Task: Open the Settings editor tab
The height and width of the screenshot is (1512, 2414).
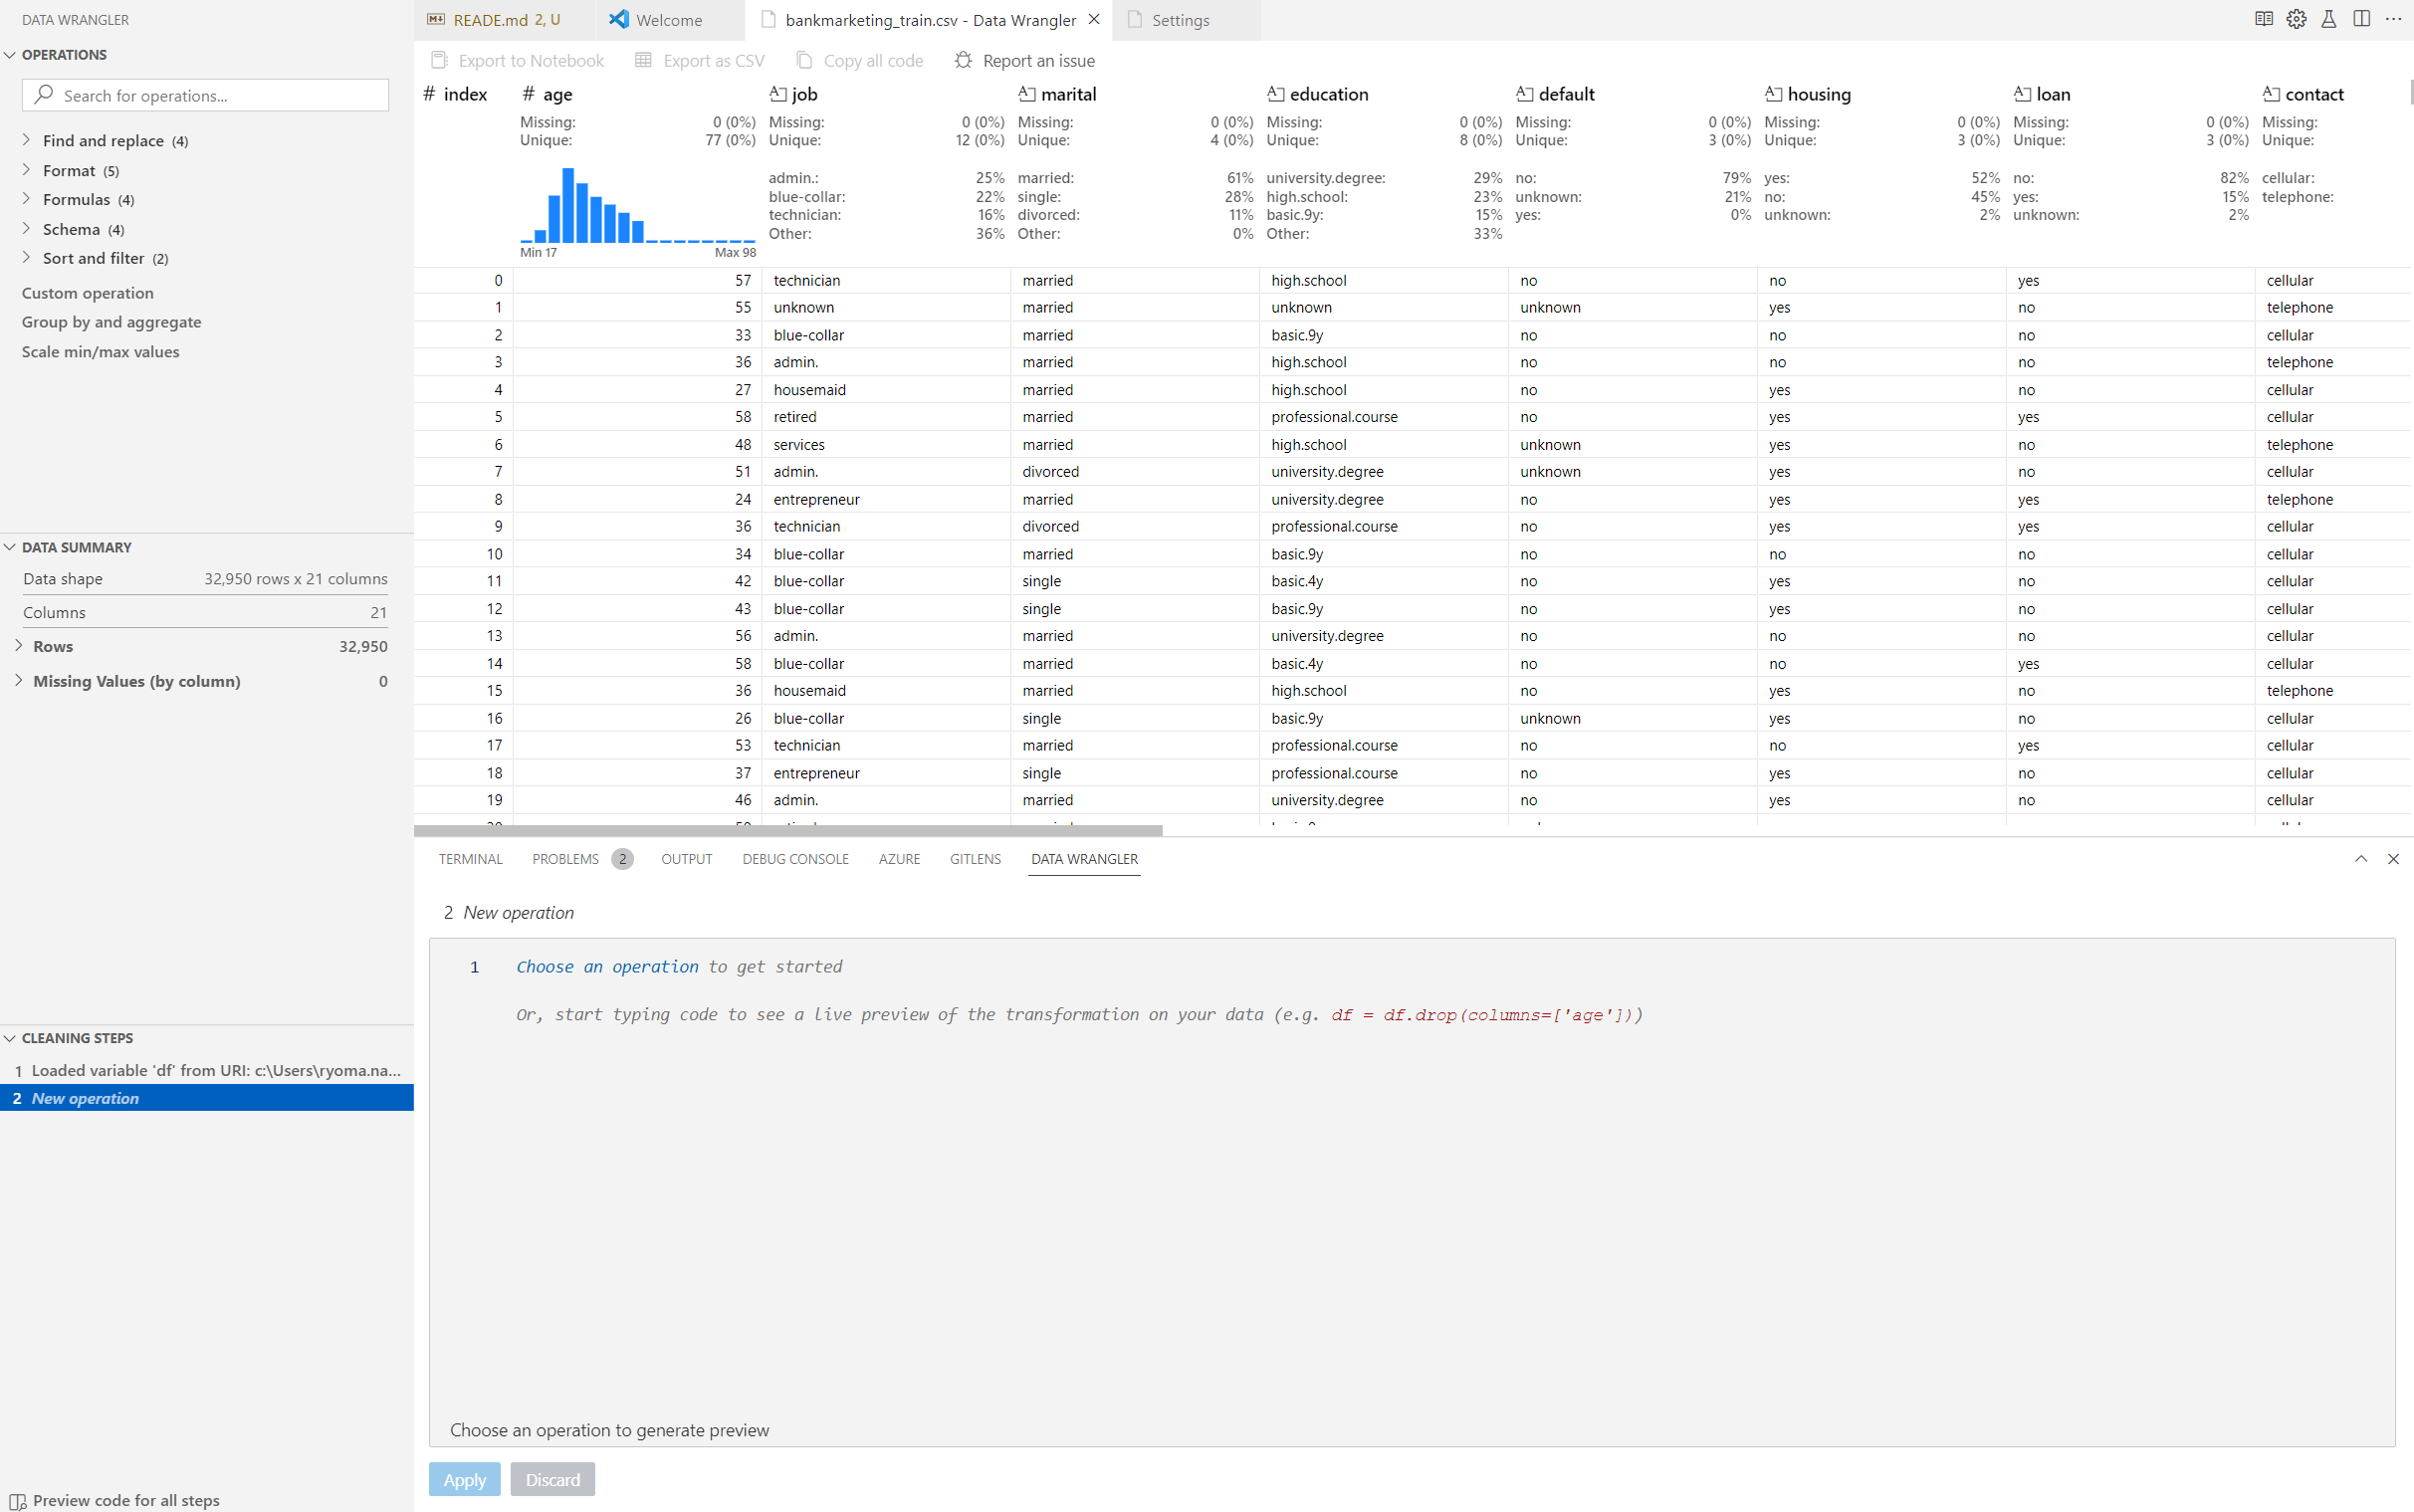Action: [1180, 20]
